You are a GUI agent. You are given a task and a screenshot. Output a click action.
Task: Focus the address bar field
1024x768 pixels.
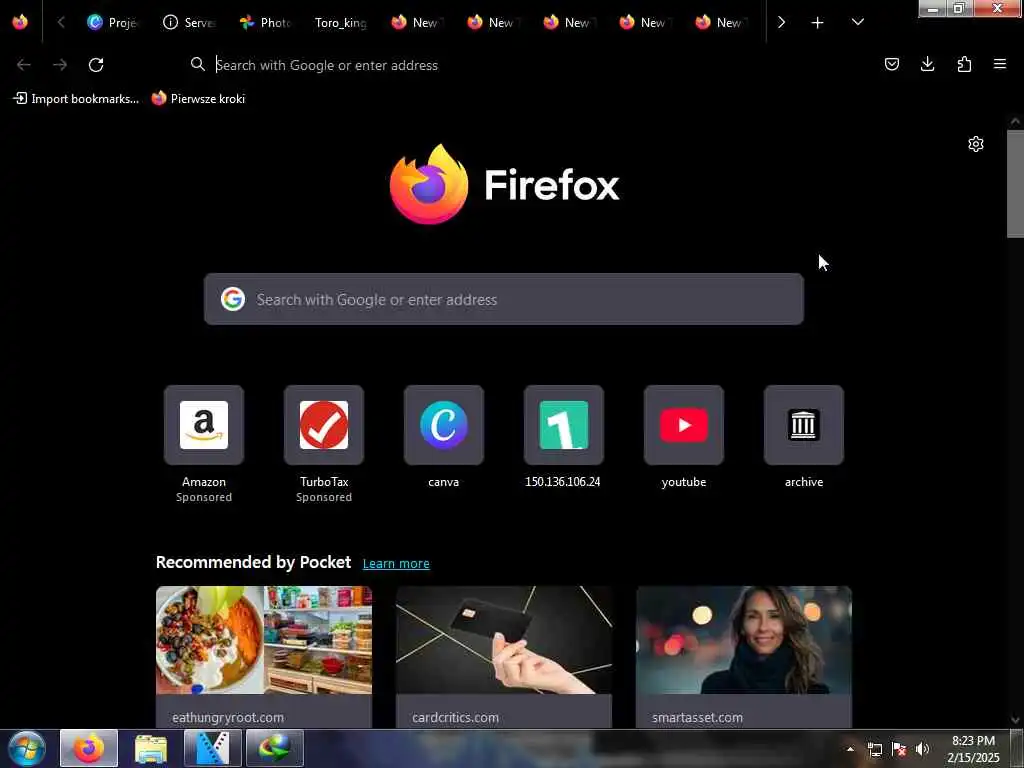click(522, 65)
